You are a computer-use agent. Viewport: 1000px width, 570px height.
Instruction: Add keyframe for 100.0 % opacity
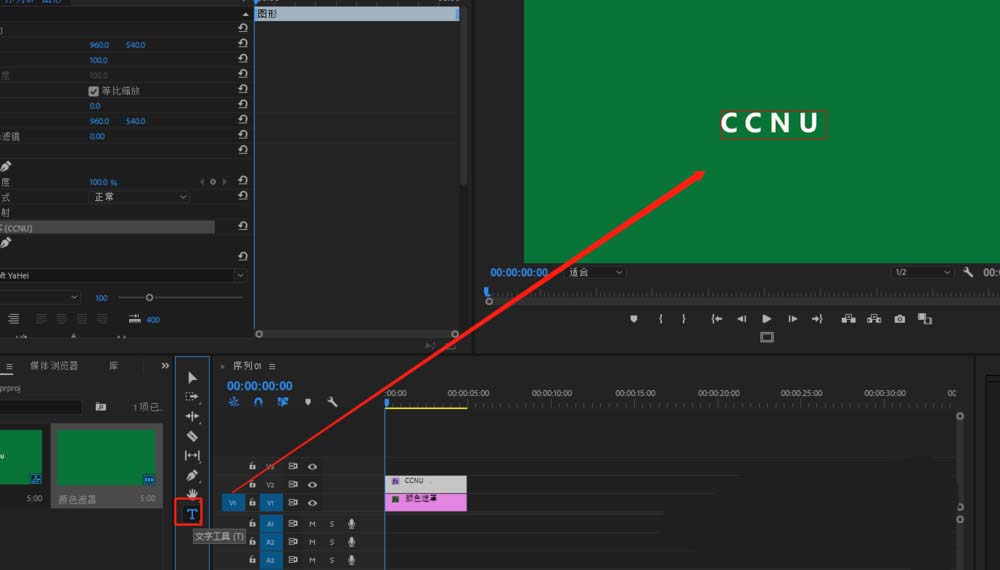tap(213, 182)
